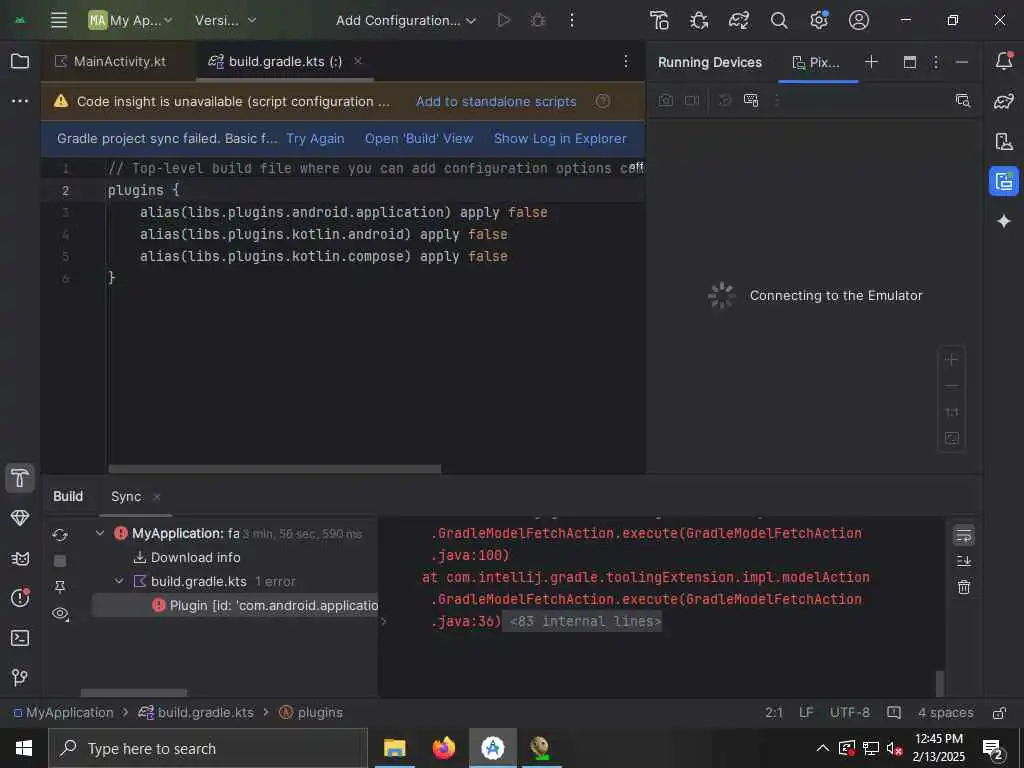Screen dimensions: 1024x768
Task: Toggle scroll to end in Build output
Action: (x=963, y=561)
